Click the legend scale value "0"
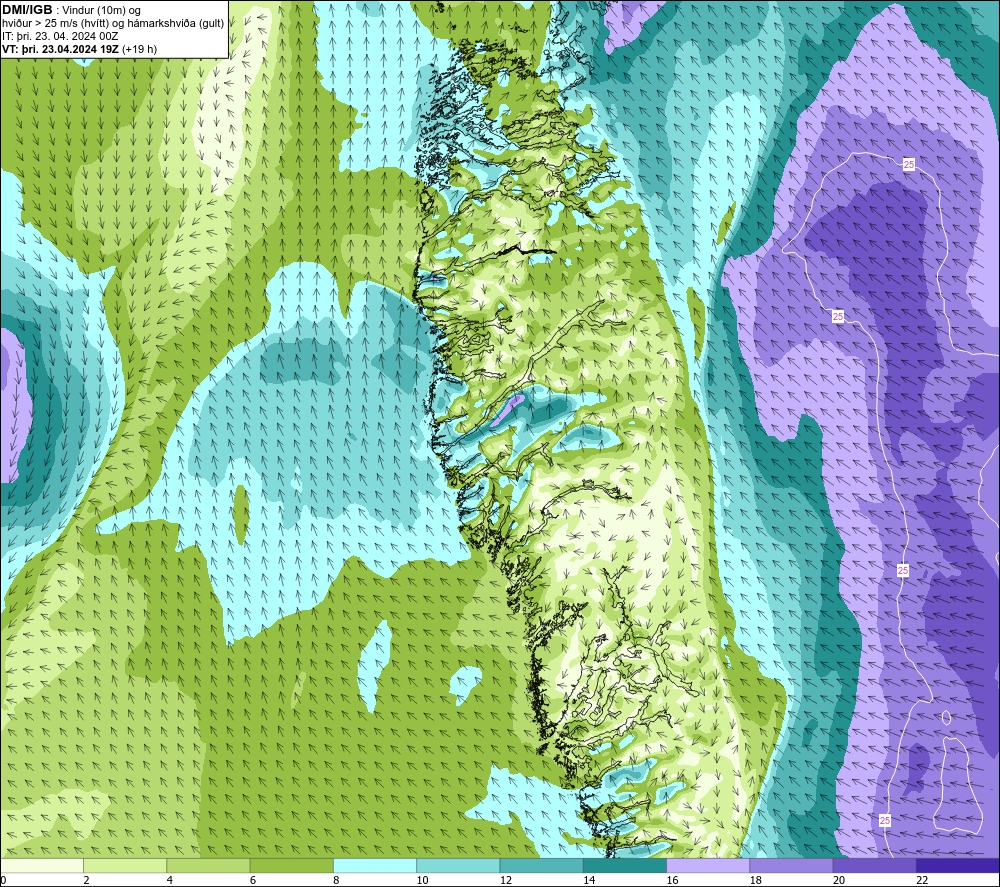 pyautogui.click(x=3, y=880)
